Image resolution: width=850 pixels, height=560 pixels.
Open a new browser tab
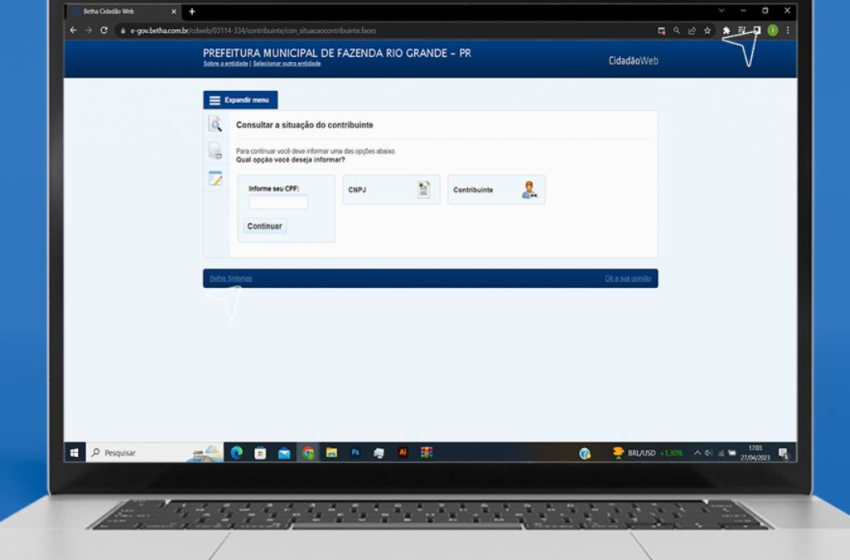(192, 11)
